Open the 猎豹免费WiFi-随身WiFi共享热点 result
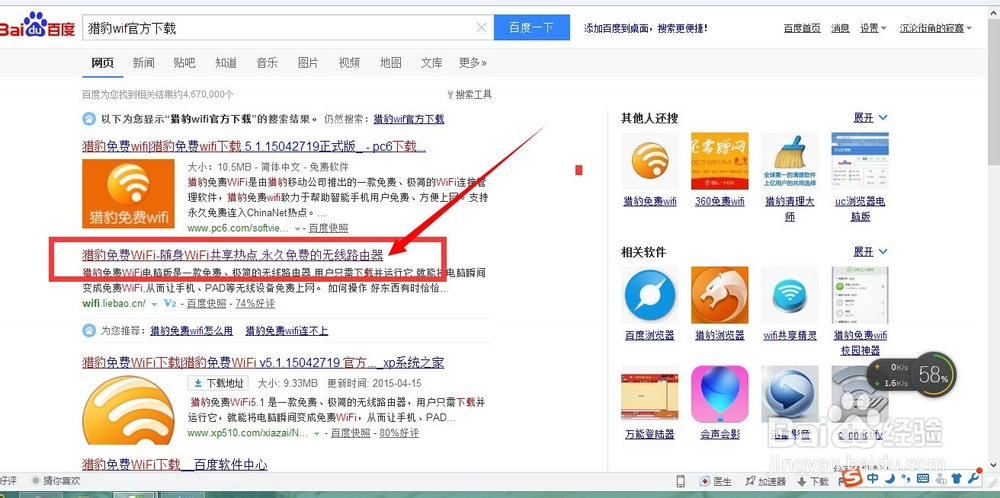The image size is (1000, 498). tap(233, 255)
